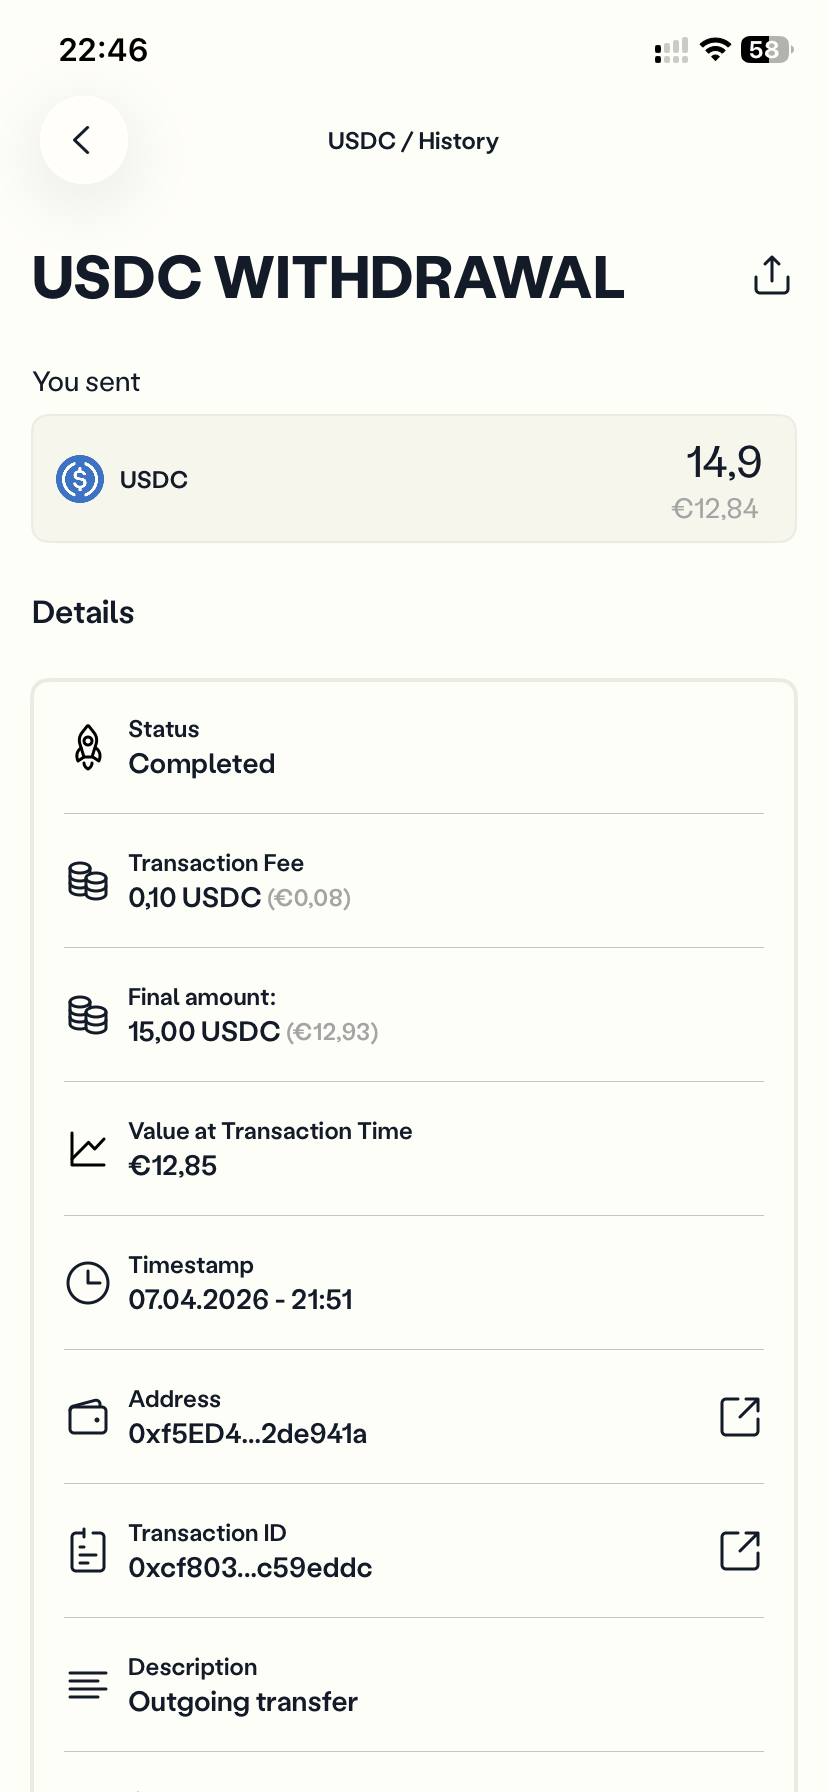The image size is (828, 1792).
Task: Tap the Outgoing transfer description
Action: tap(243, 1702)
